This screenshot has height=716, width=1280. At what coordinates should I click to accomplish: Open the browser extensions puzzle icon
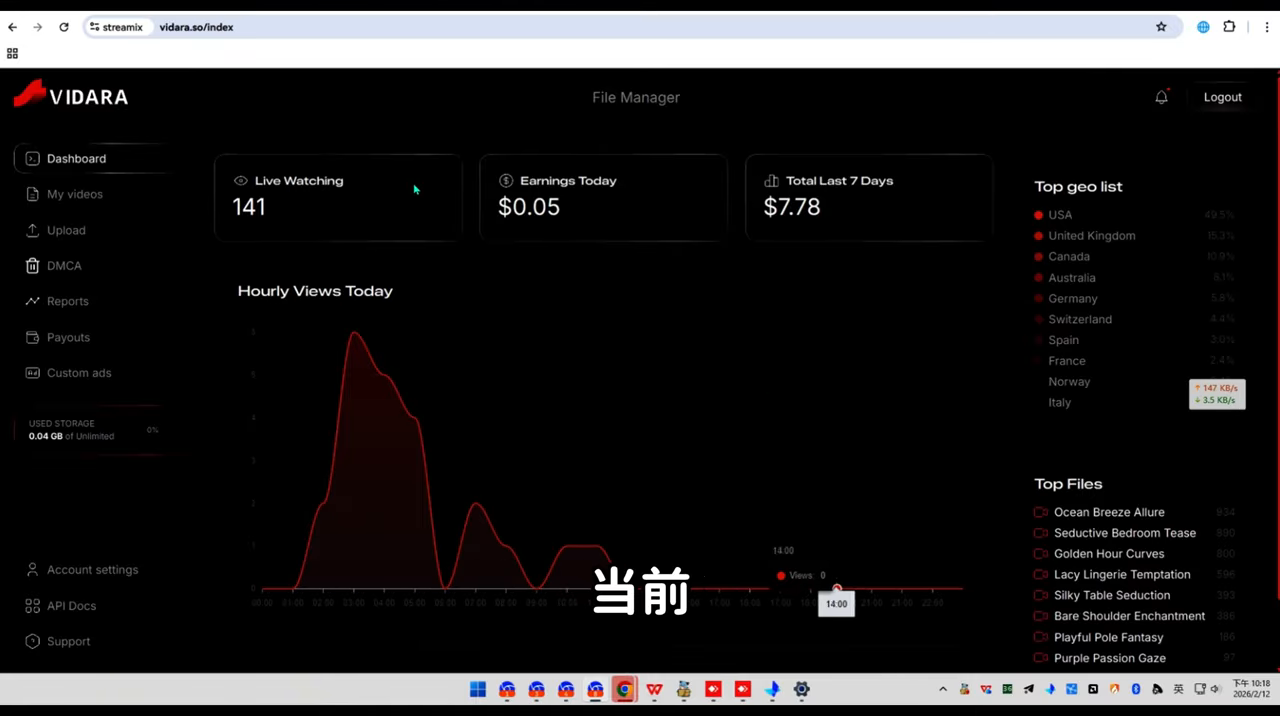tap(1230, 27)
